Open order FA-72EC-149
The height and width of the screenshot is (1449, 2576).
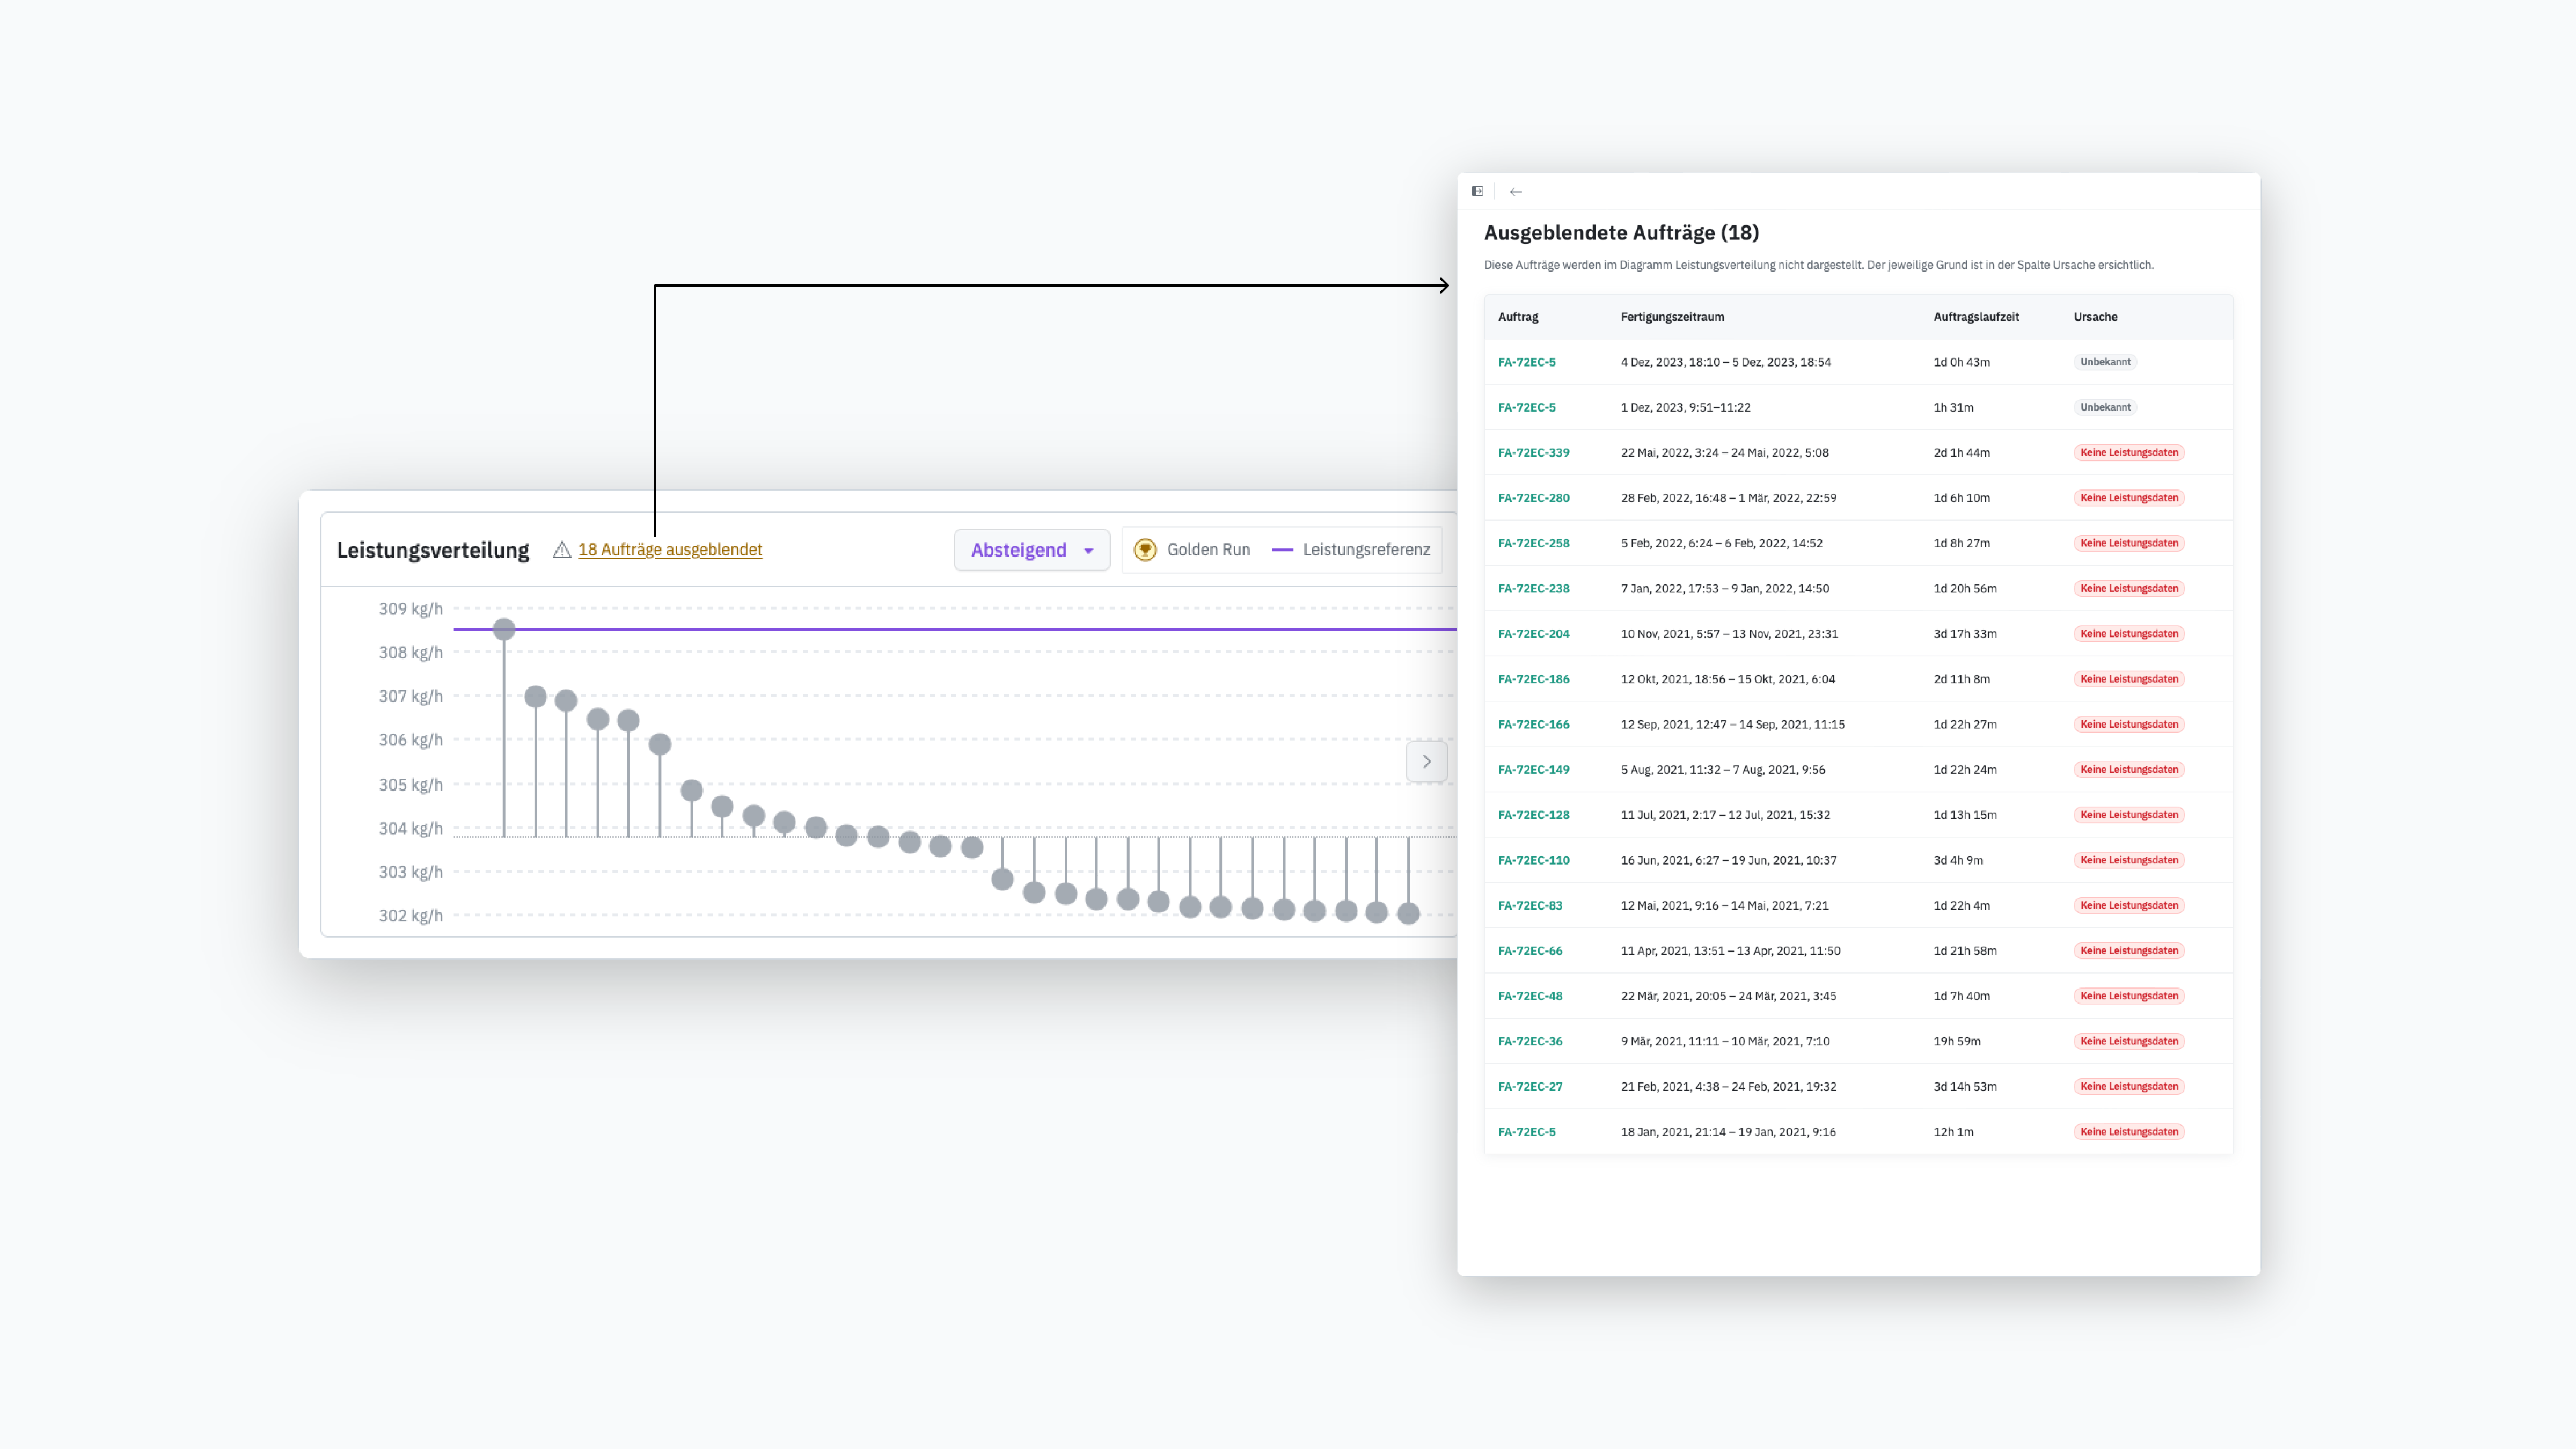(x=1533, y=770)
